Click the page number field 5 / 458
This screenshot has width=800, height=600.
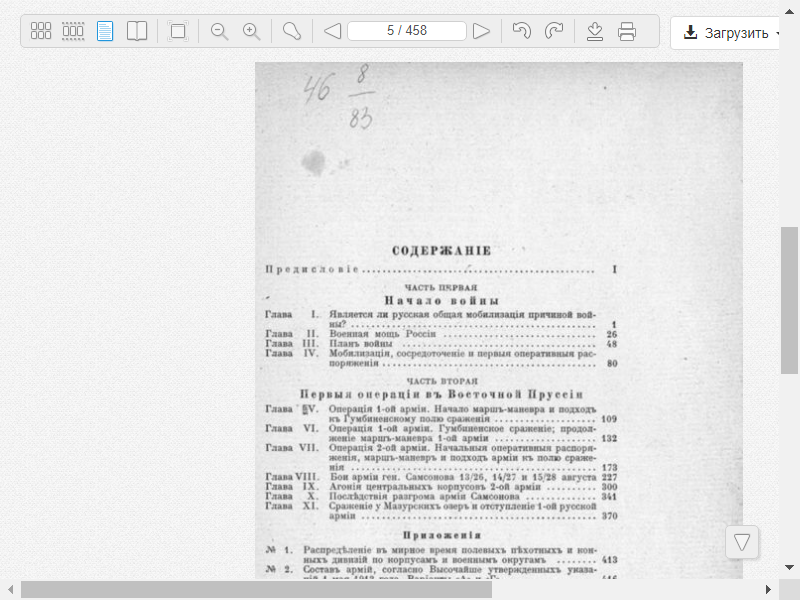[x=407, y=31]
